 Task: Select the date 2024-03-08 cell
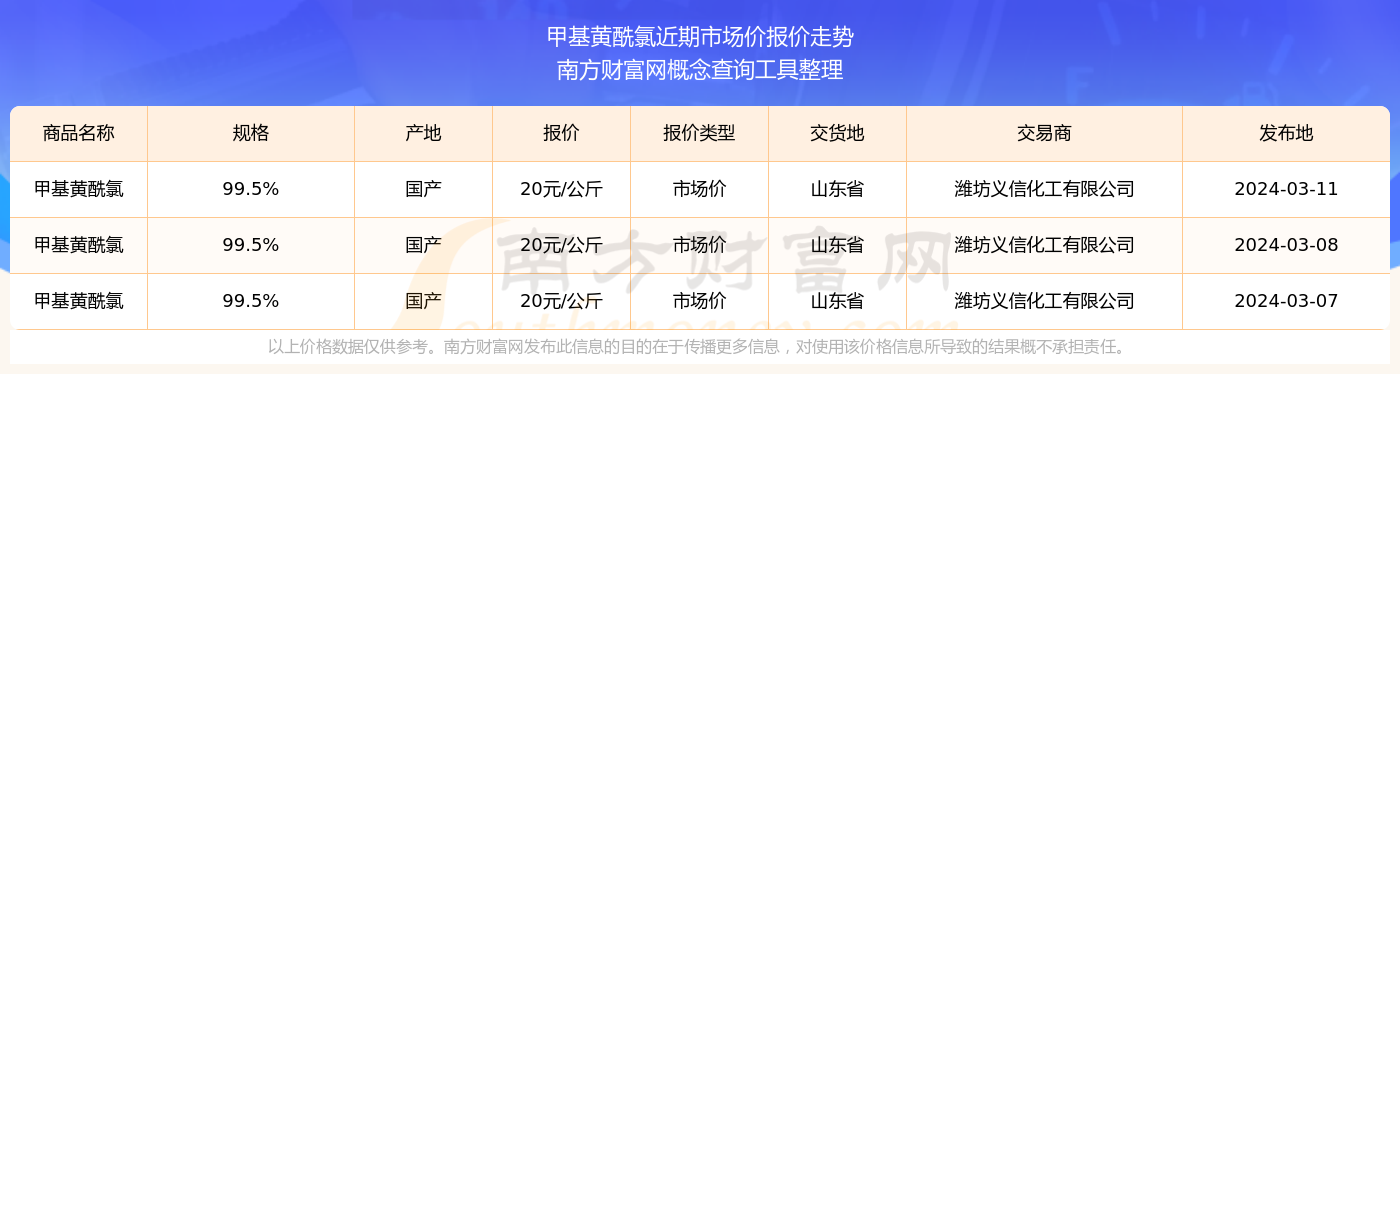point(1286,245)
